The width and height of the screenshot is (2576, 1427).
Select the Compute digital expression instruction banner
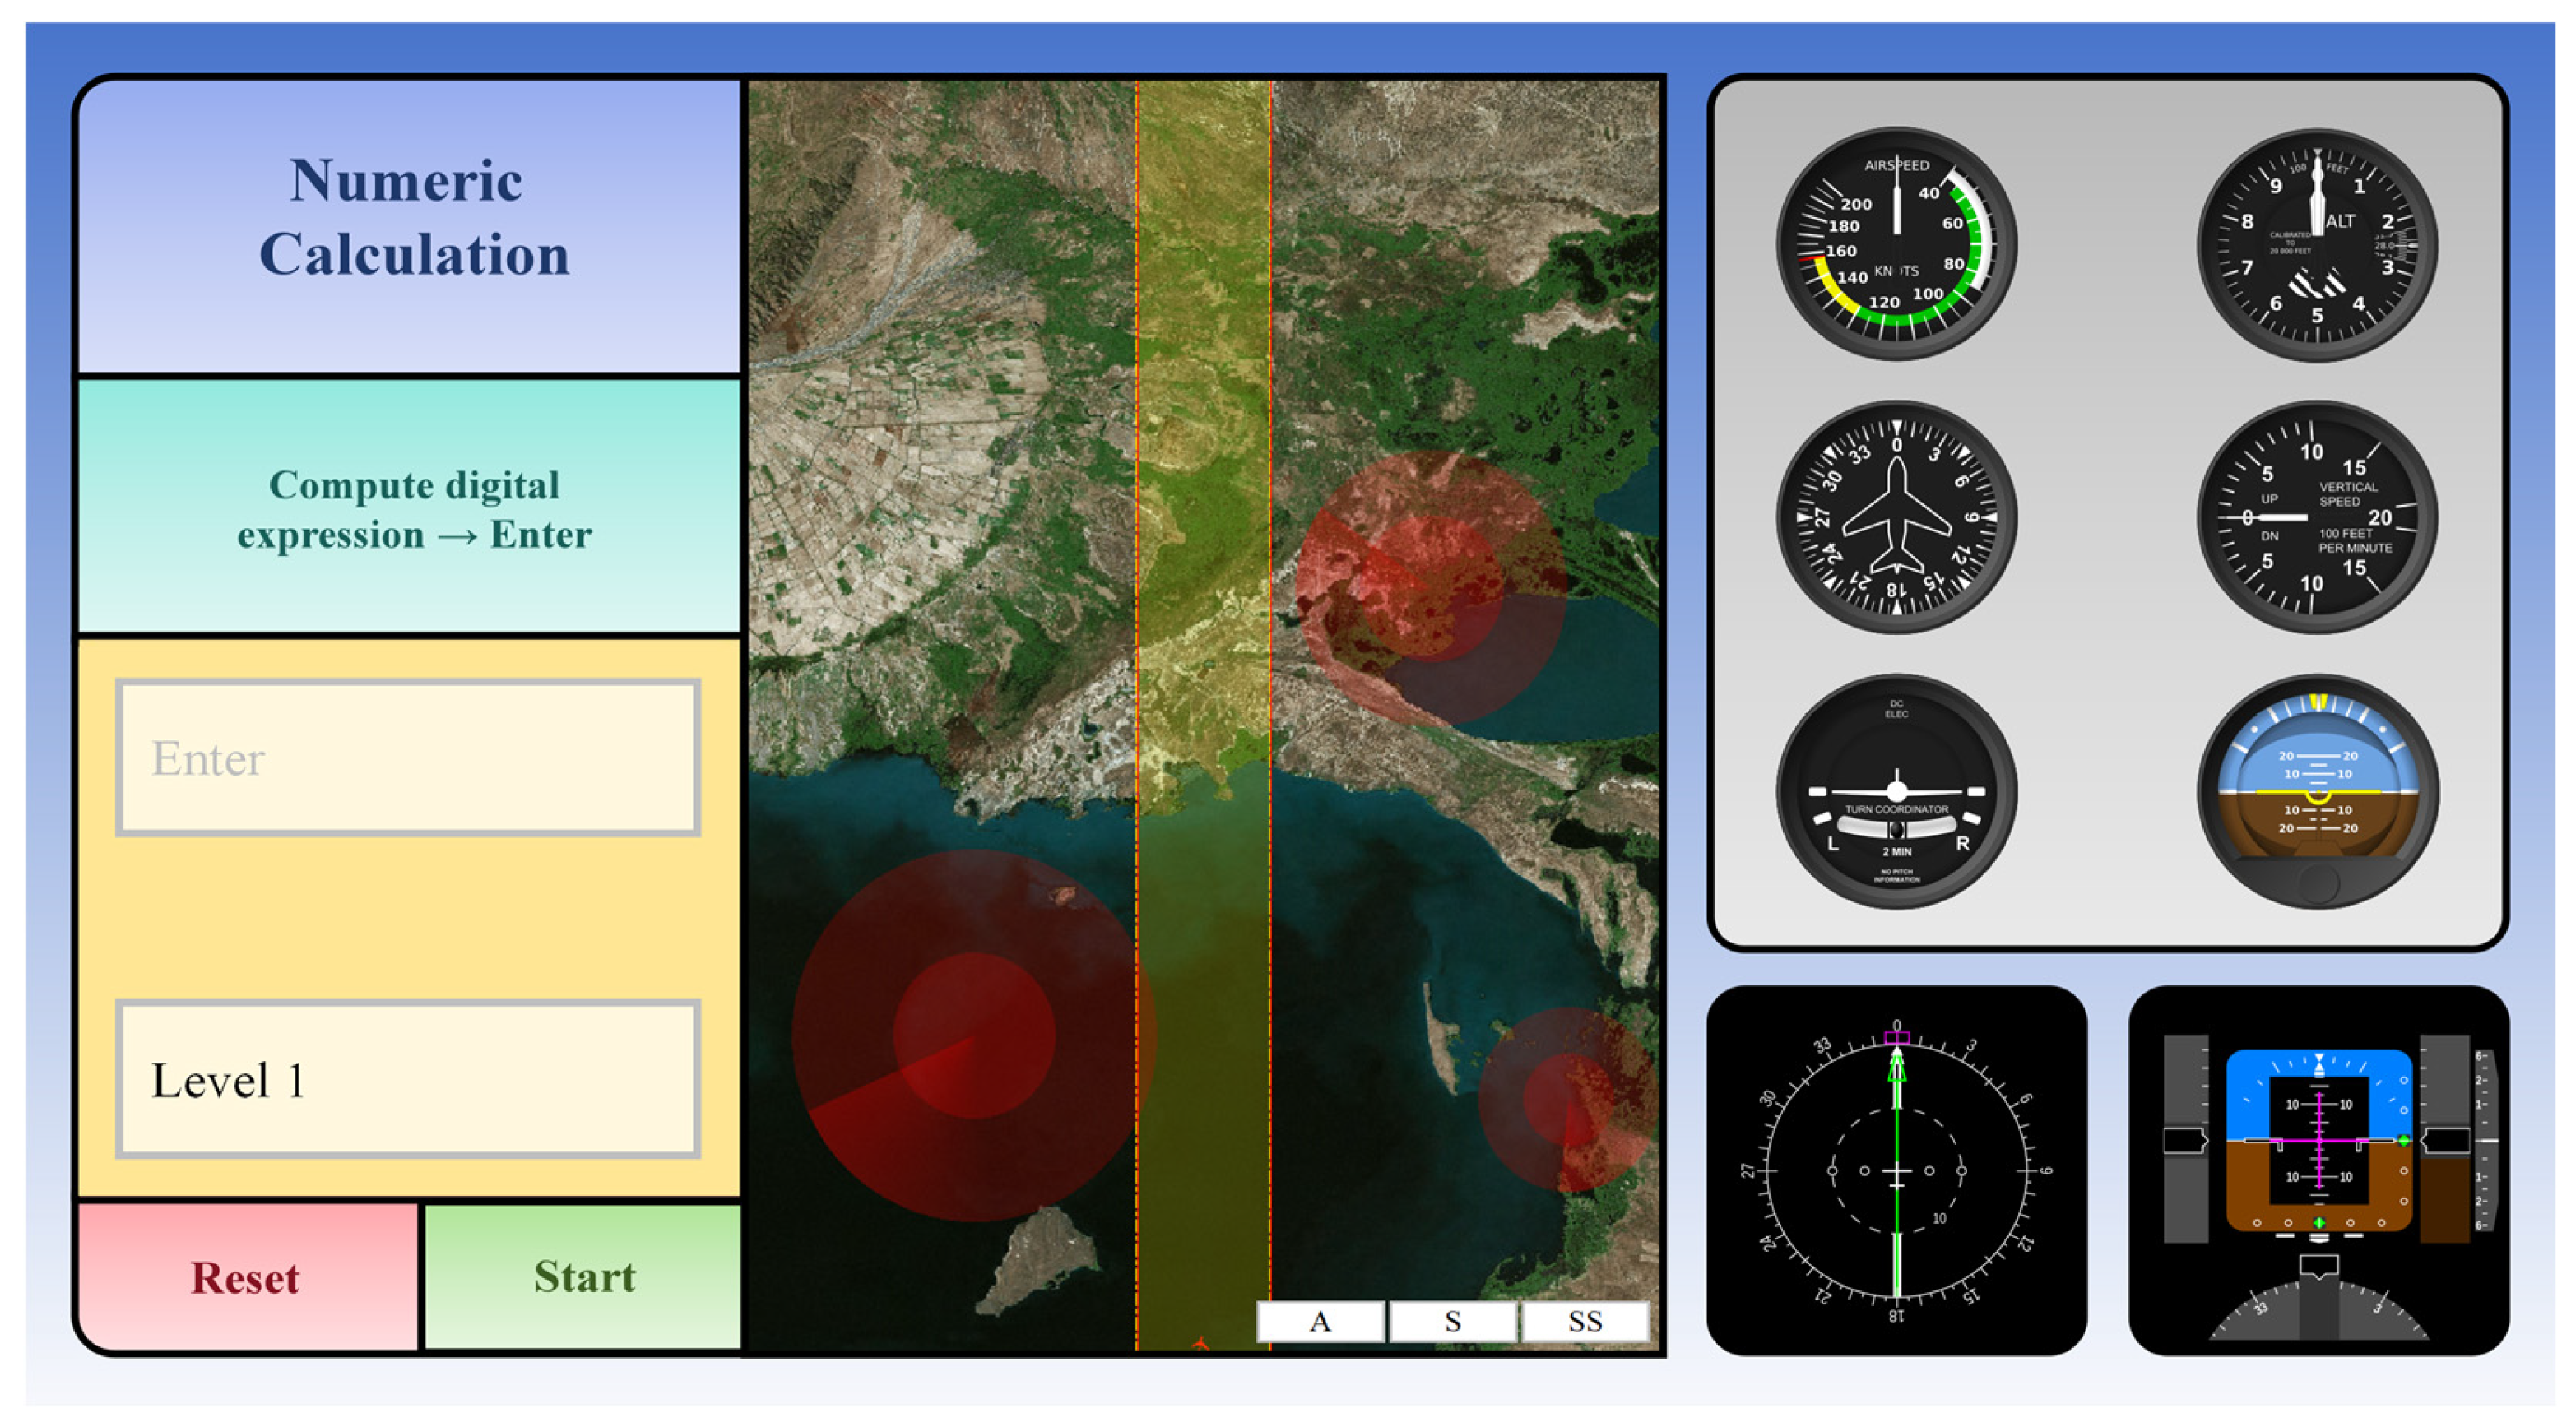pos(413,510)
